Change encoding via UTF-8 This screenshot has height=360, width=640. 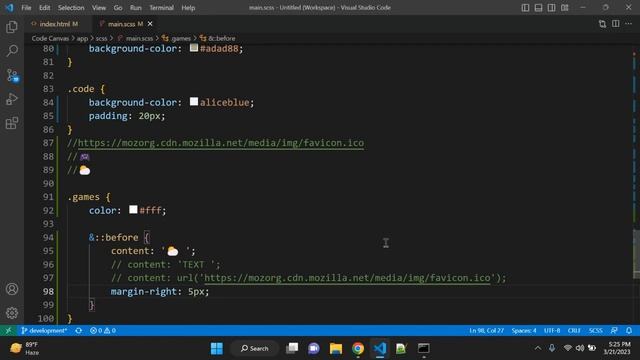click(x=552, y=330)
